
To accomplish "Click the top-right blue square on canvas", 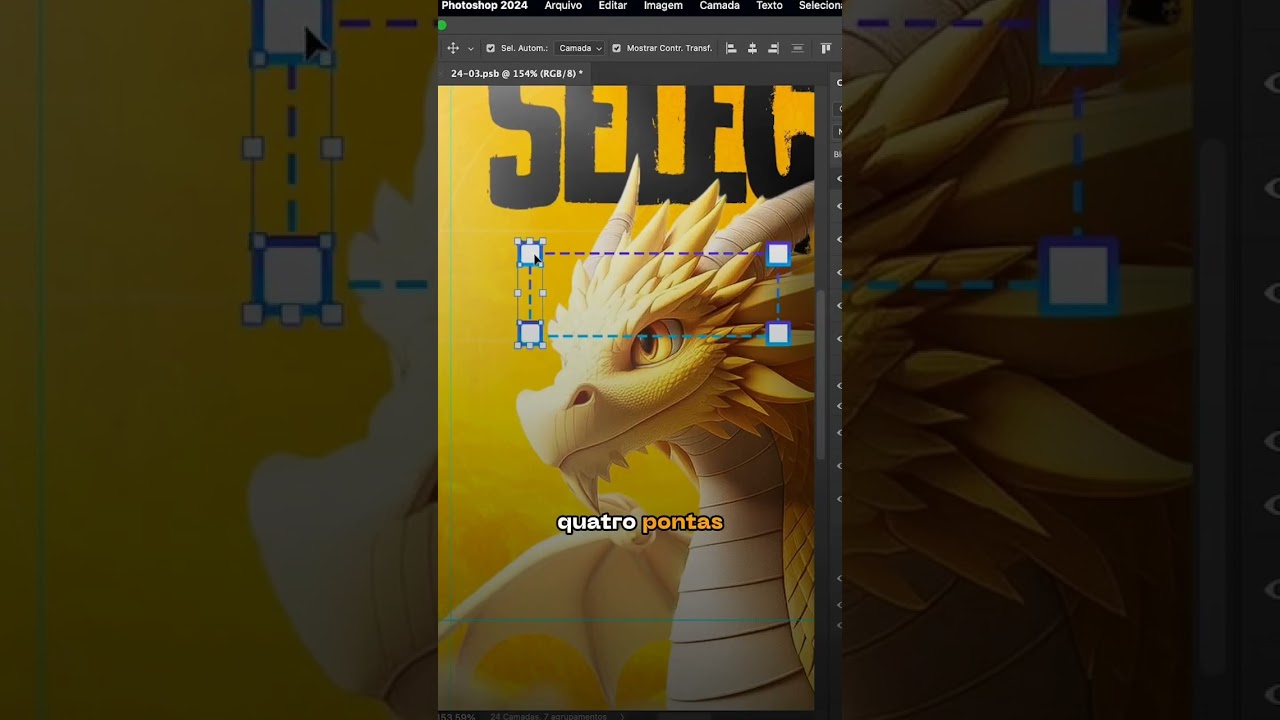I will tap(778, 254).
